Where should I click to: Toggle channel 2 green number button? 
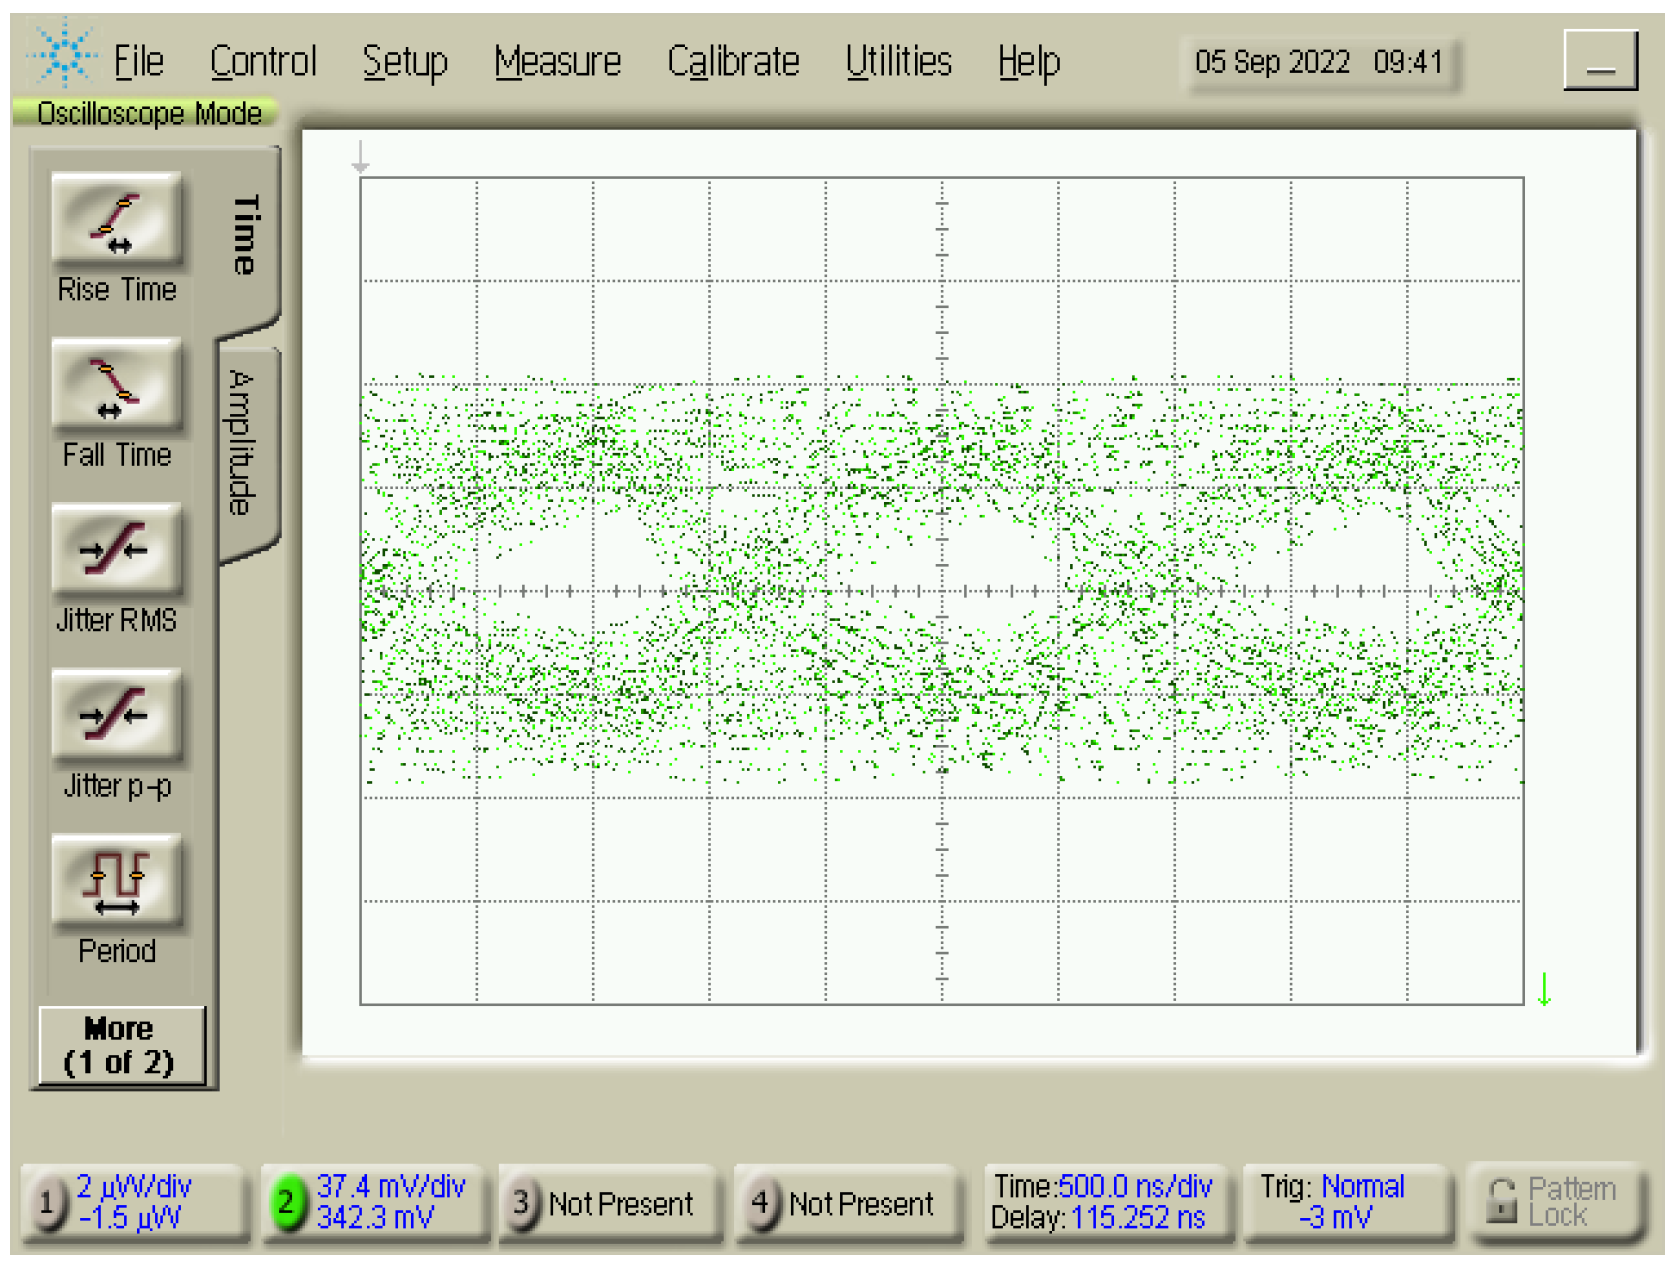(286, 1202)
